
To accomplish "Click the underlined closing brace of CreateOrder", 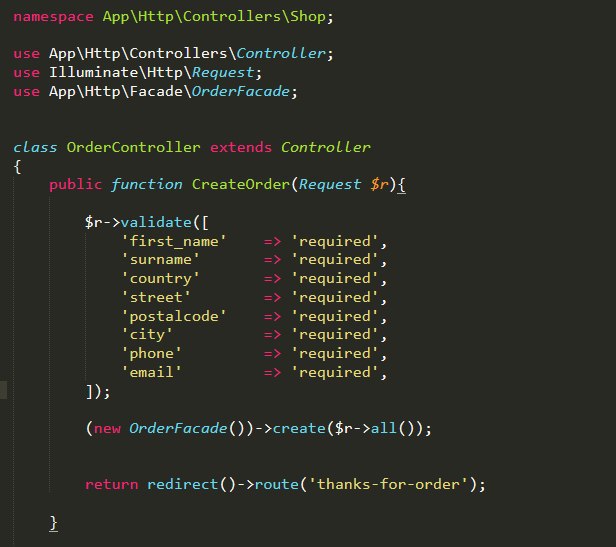I will coord(53,524).
